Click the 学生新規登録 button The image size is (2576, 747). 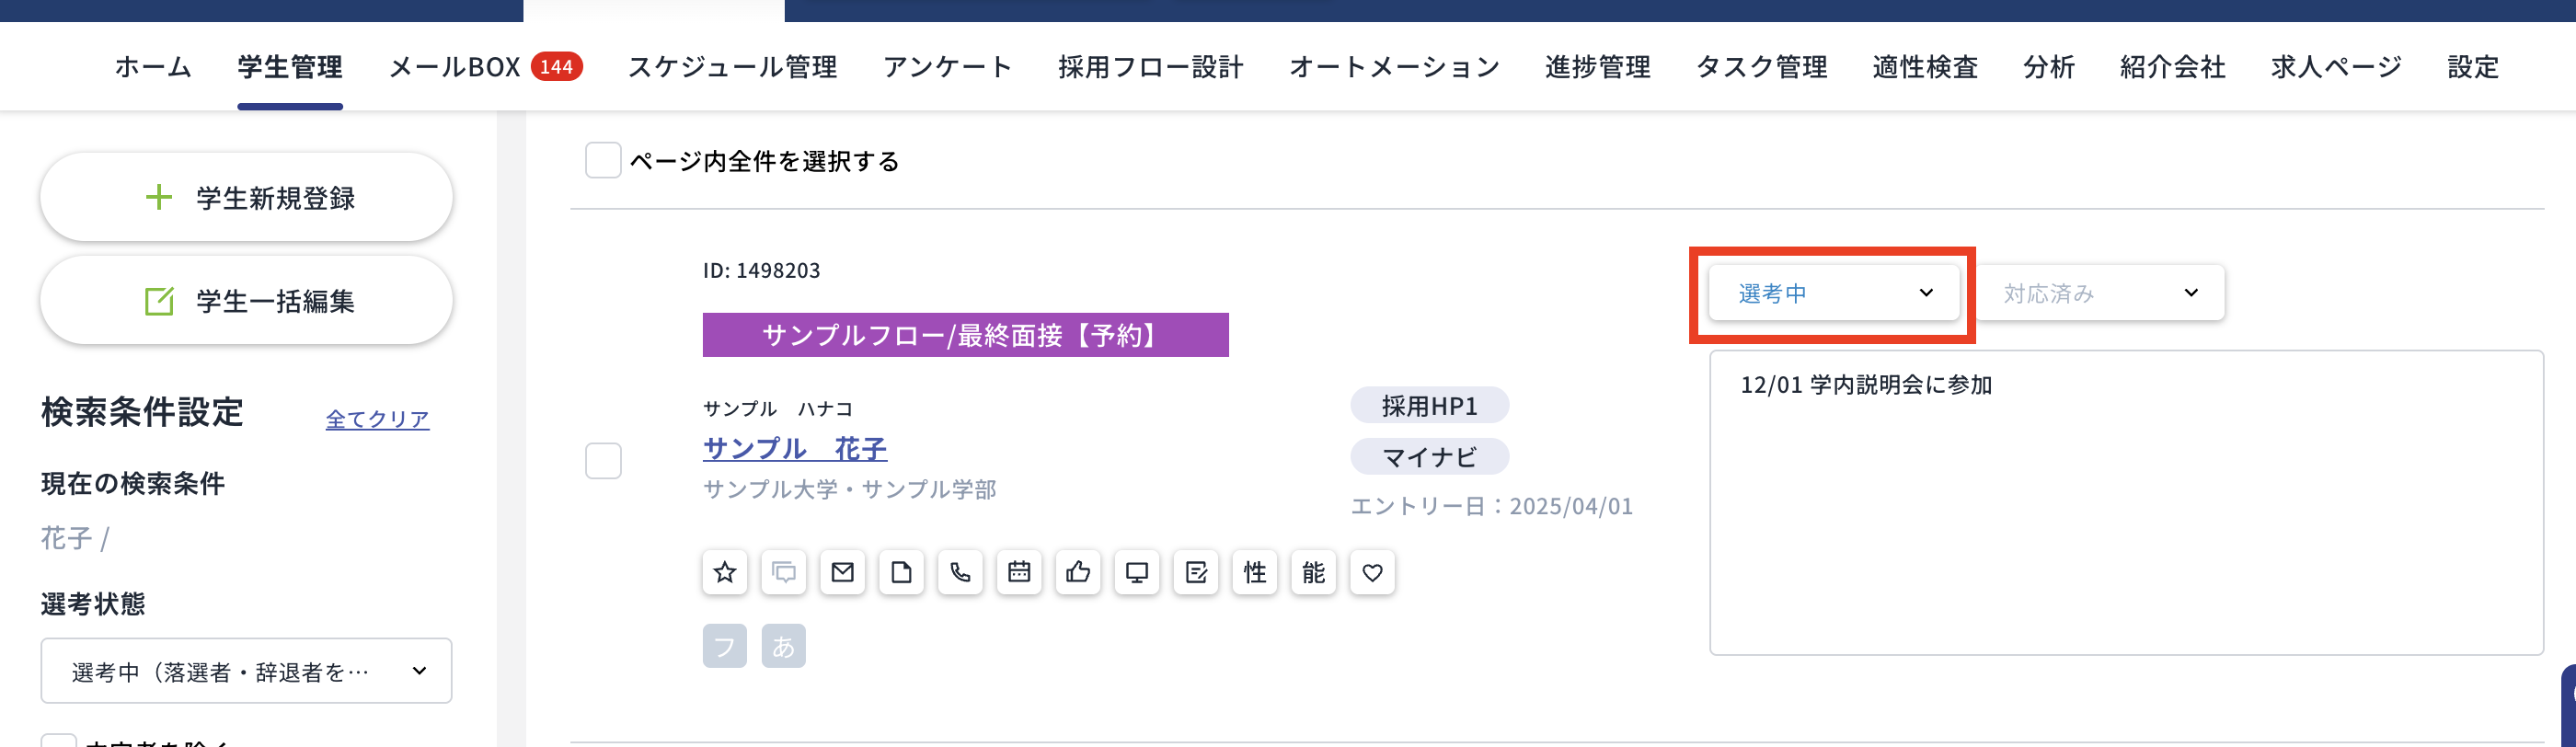coord(246,197)
